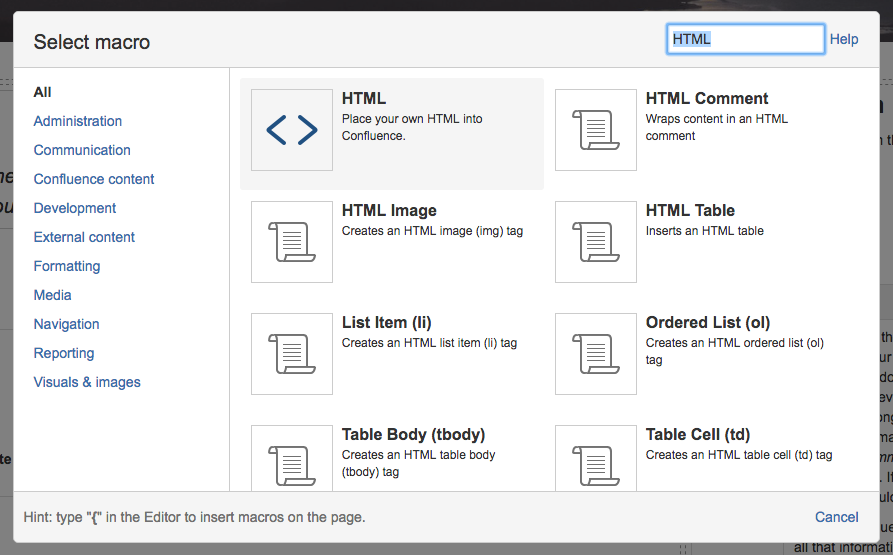Select the External content category
The image size is (893, 555).
84,237
